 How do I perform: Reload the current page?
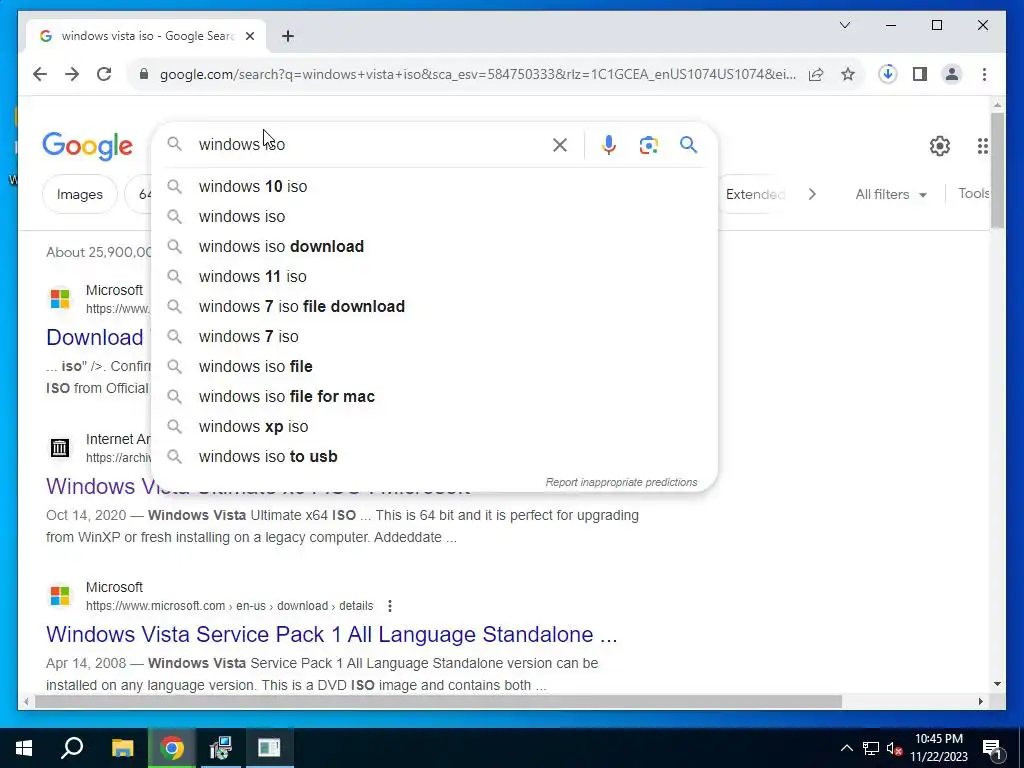(104, 74)
